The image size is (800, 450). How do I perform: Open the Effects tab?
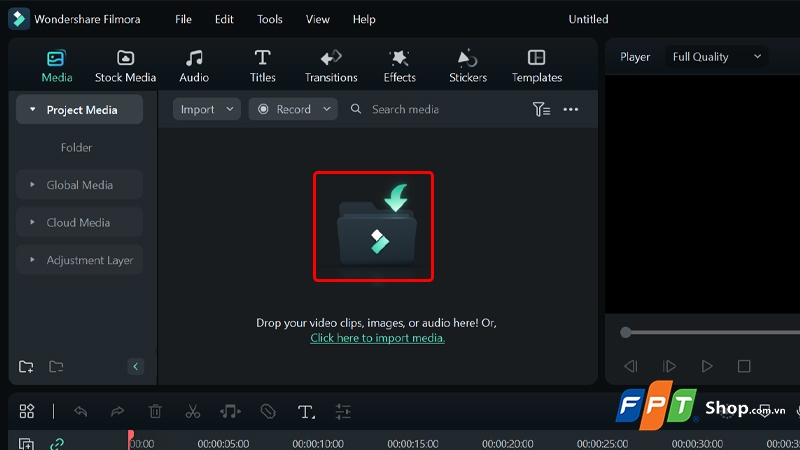tap(399, 66)
